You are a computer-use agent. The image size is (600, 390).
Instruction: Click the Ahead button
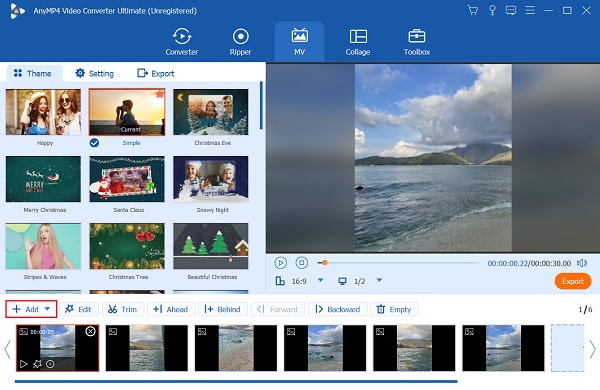coord(171,309)
